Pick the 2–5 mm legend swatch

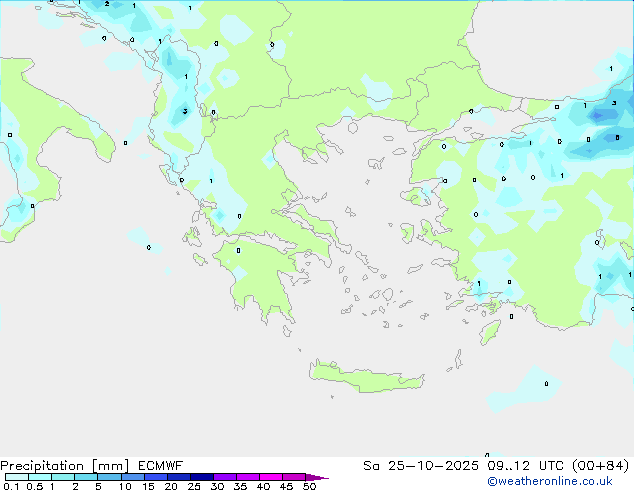86,477
